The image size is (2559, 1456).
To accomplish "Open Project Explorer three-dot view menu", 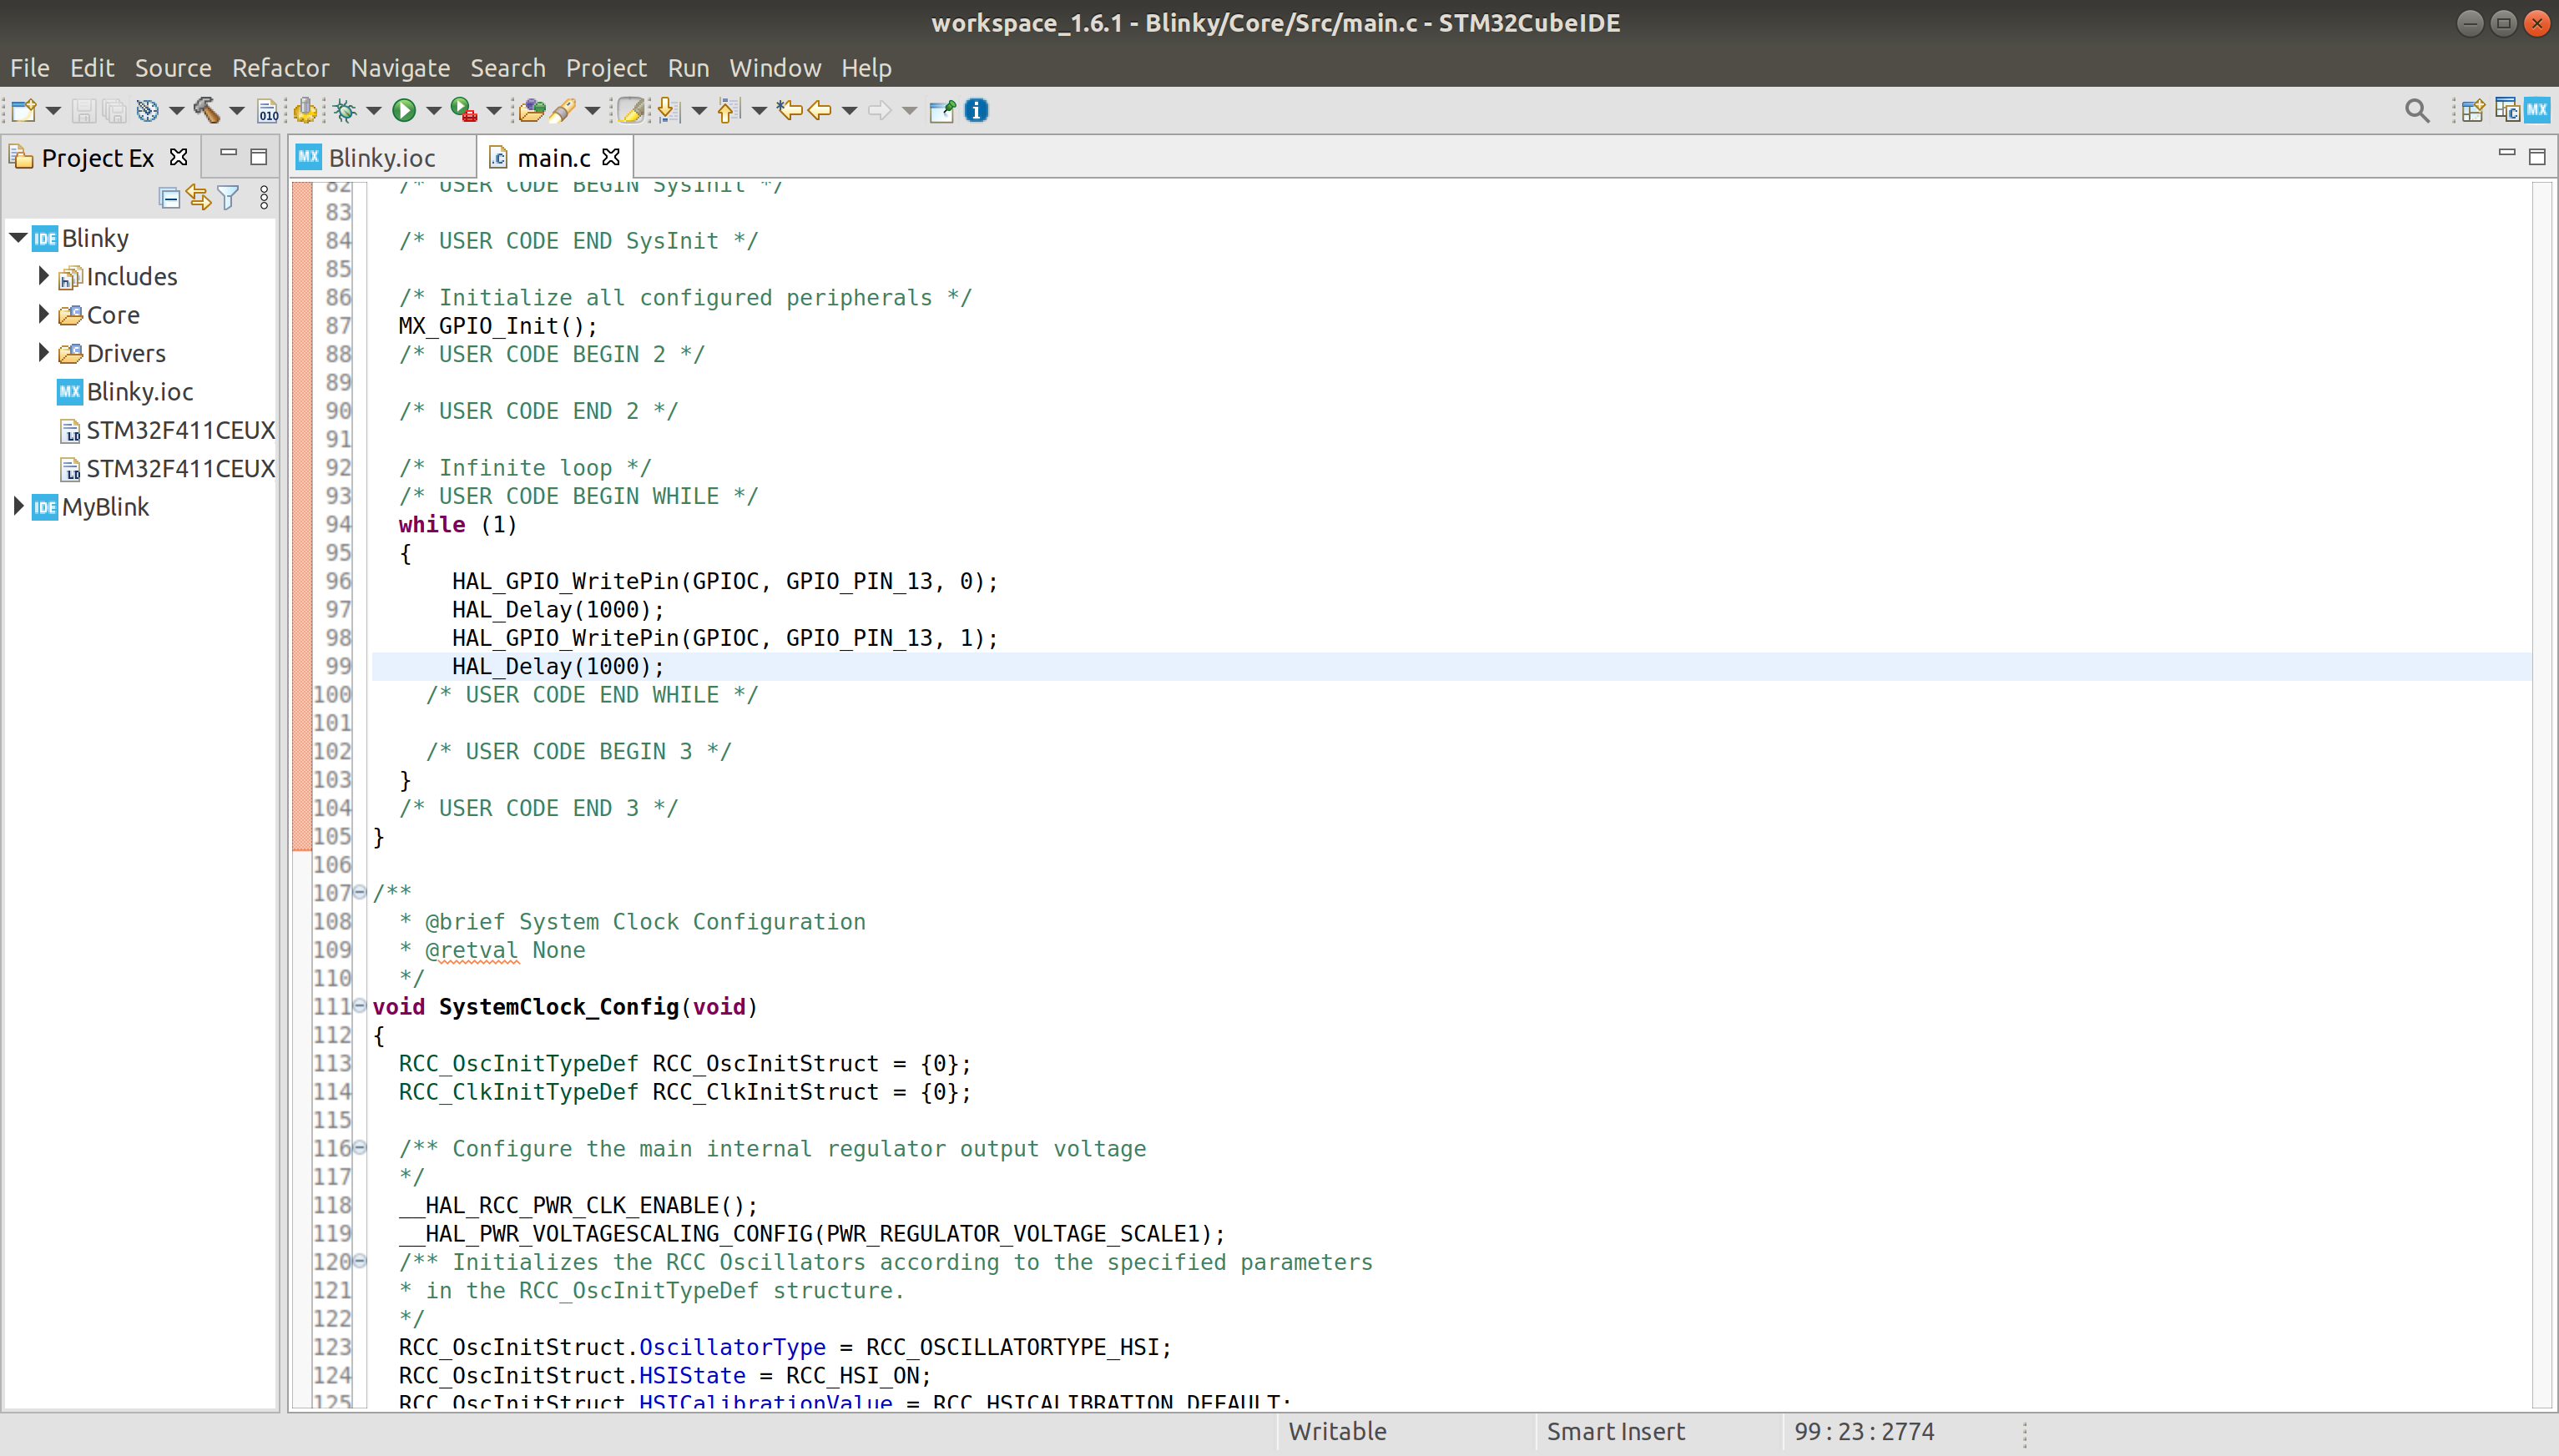I will (x=264, y=198).
